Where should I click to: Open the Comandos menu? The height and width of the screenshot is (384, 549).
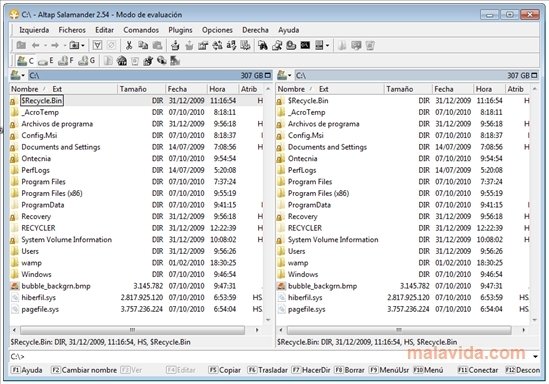click(x=141, y=30)
